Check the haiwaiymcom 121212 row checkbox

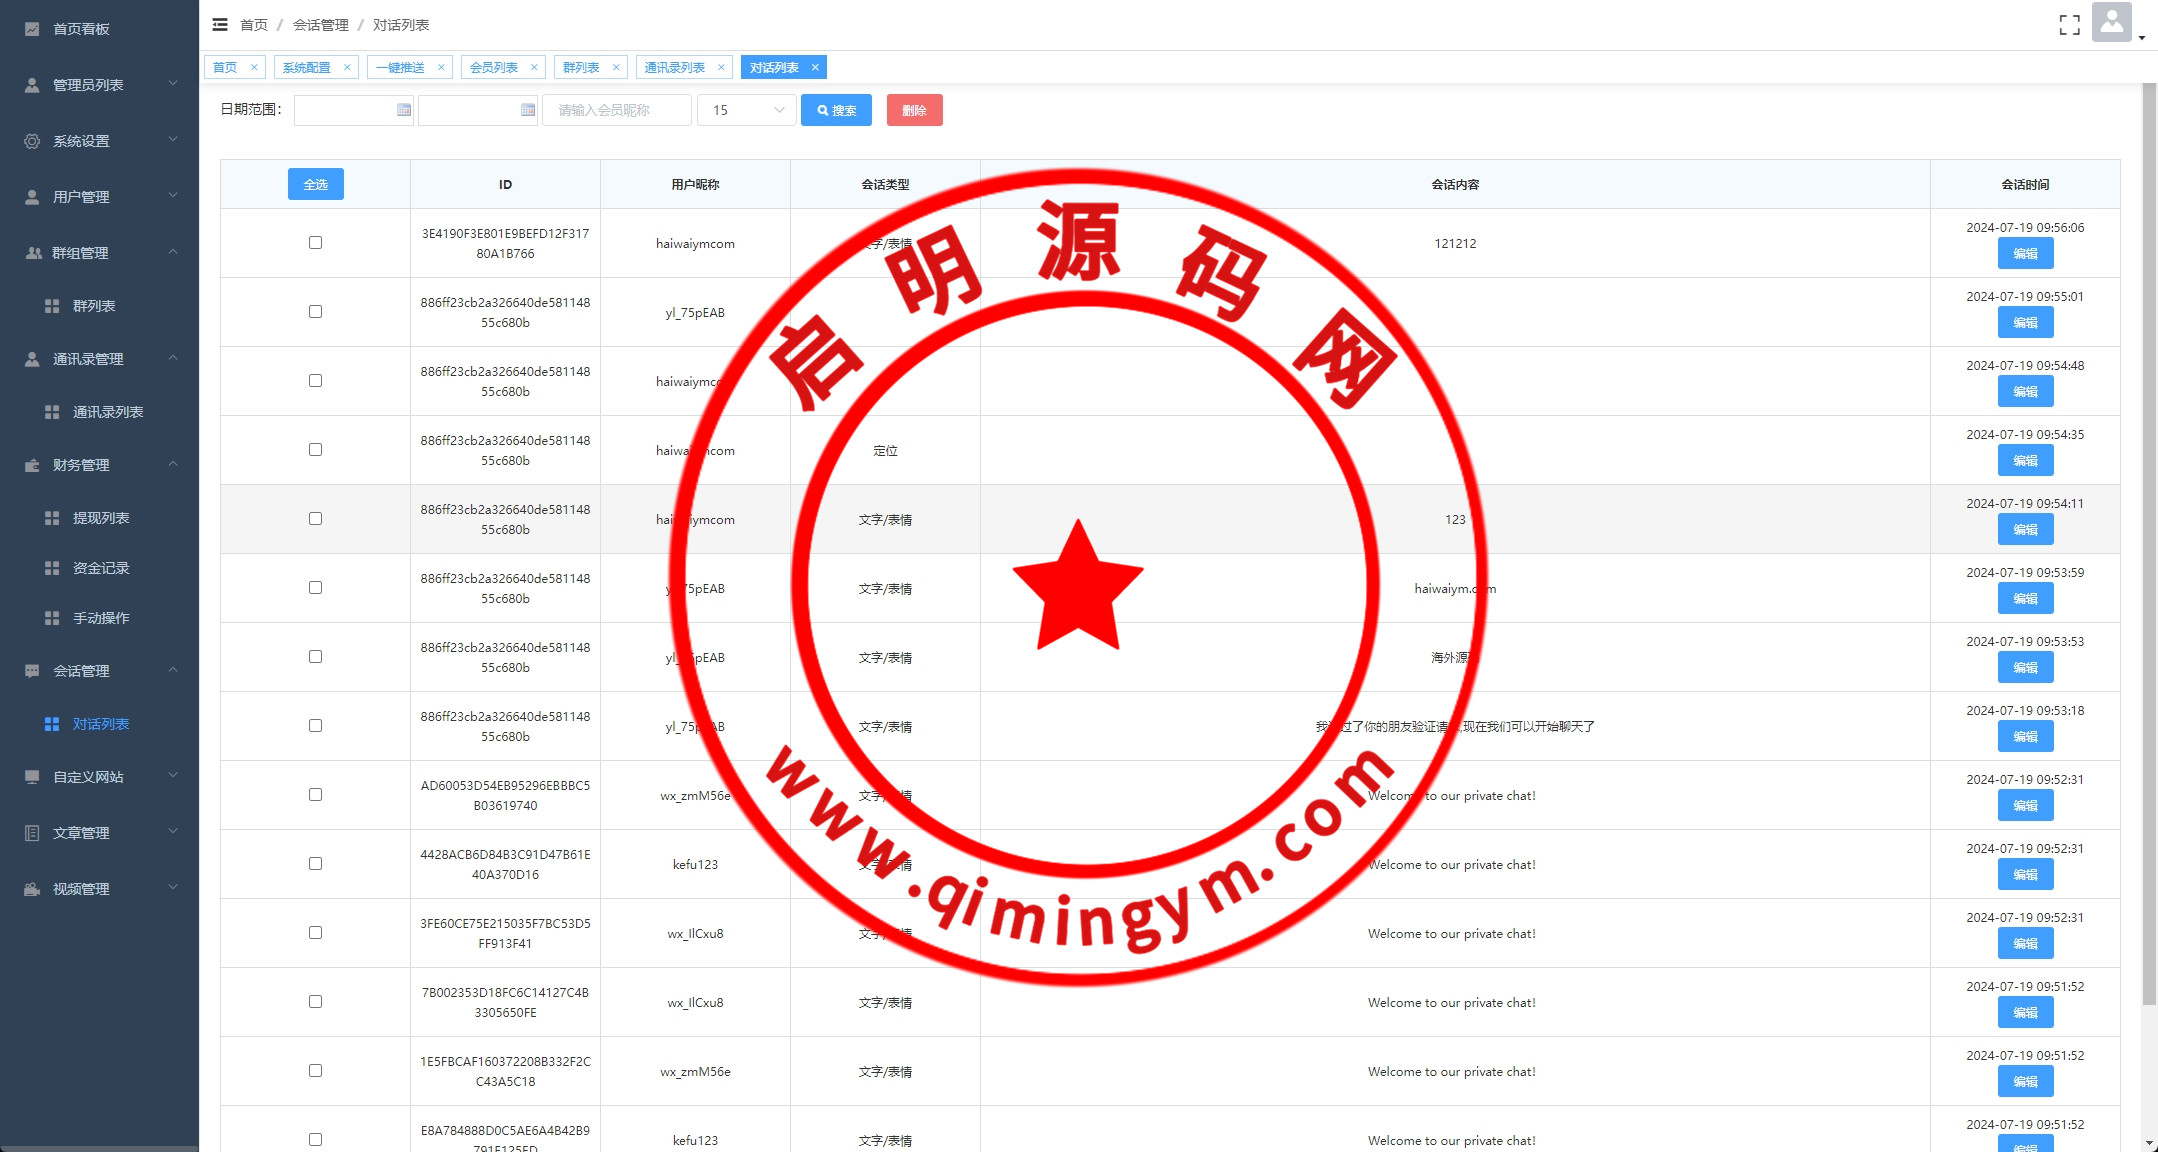315,243
